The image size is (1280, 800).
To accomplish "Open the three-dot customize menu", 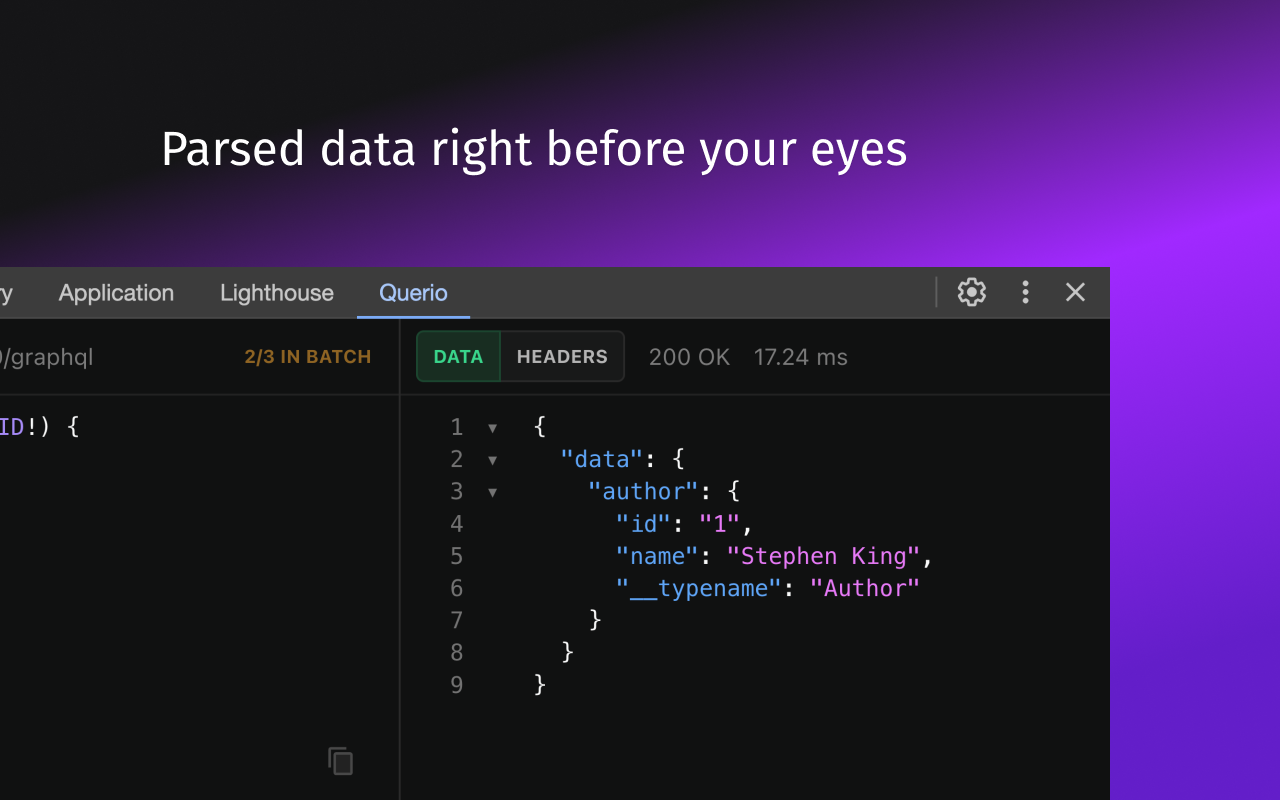I will click(x=1025, y=292).
